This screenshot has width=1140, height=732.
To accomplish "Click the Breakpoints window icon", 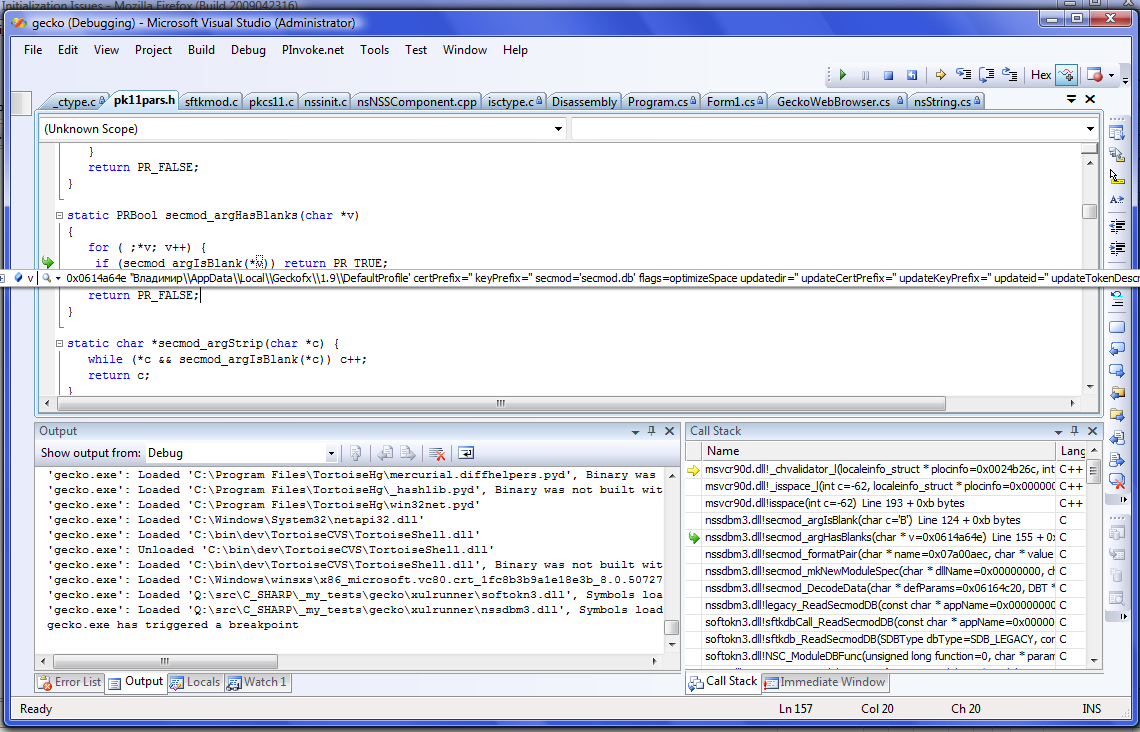I will pyautogui.click(x=1094, y=75).
